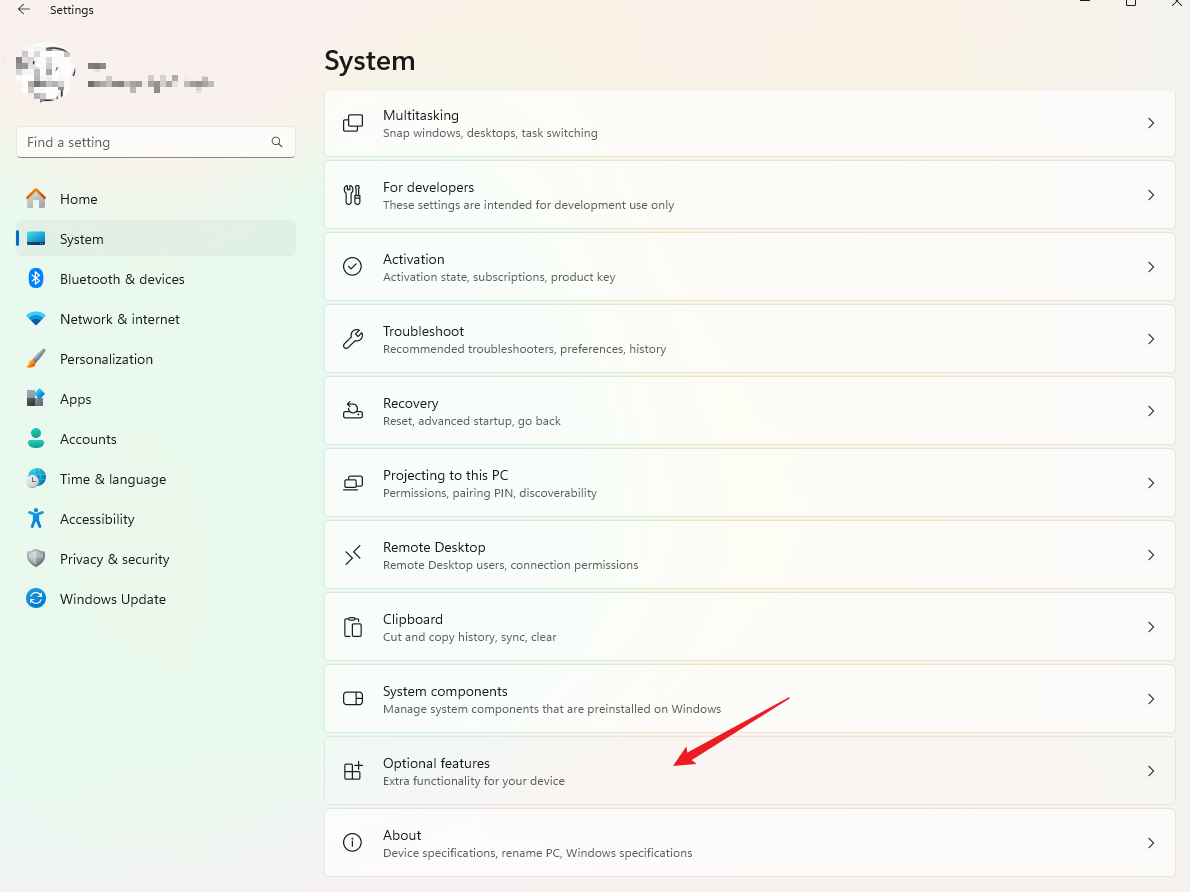Click the Recovery icon
The image size is (1190, 892).
tap(353, 411)
